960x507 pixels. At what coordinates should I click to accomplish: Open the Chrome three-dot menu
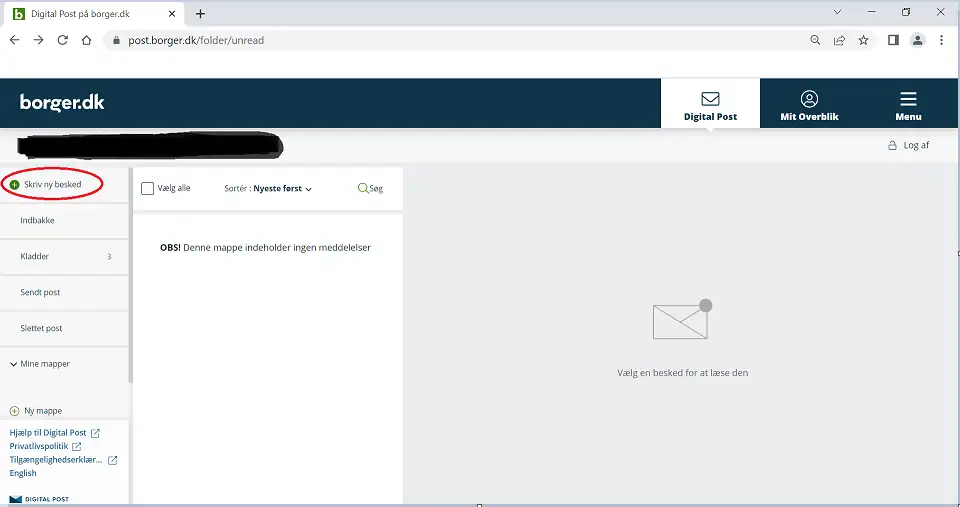coord(942,40)
